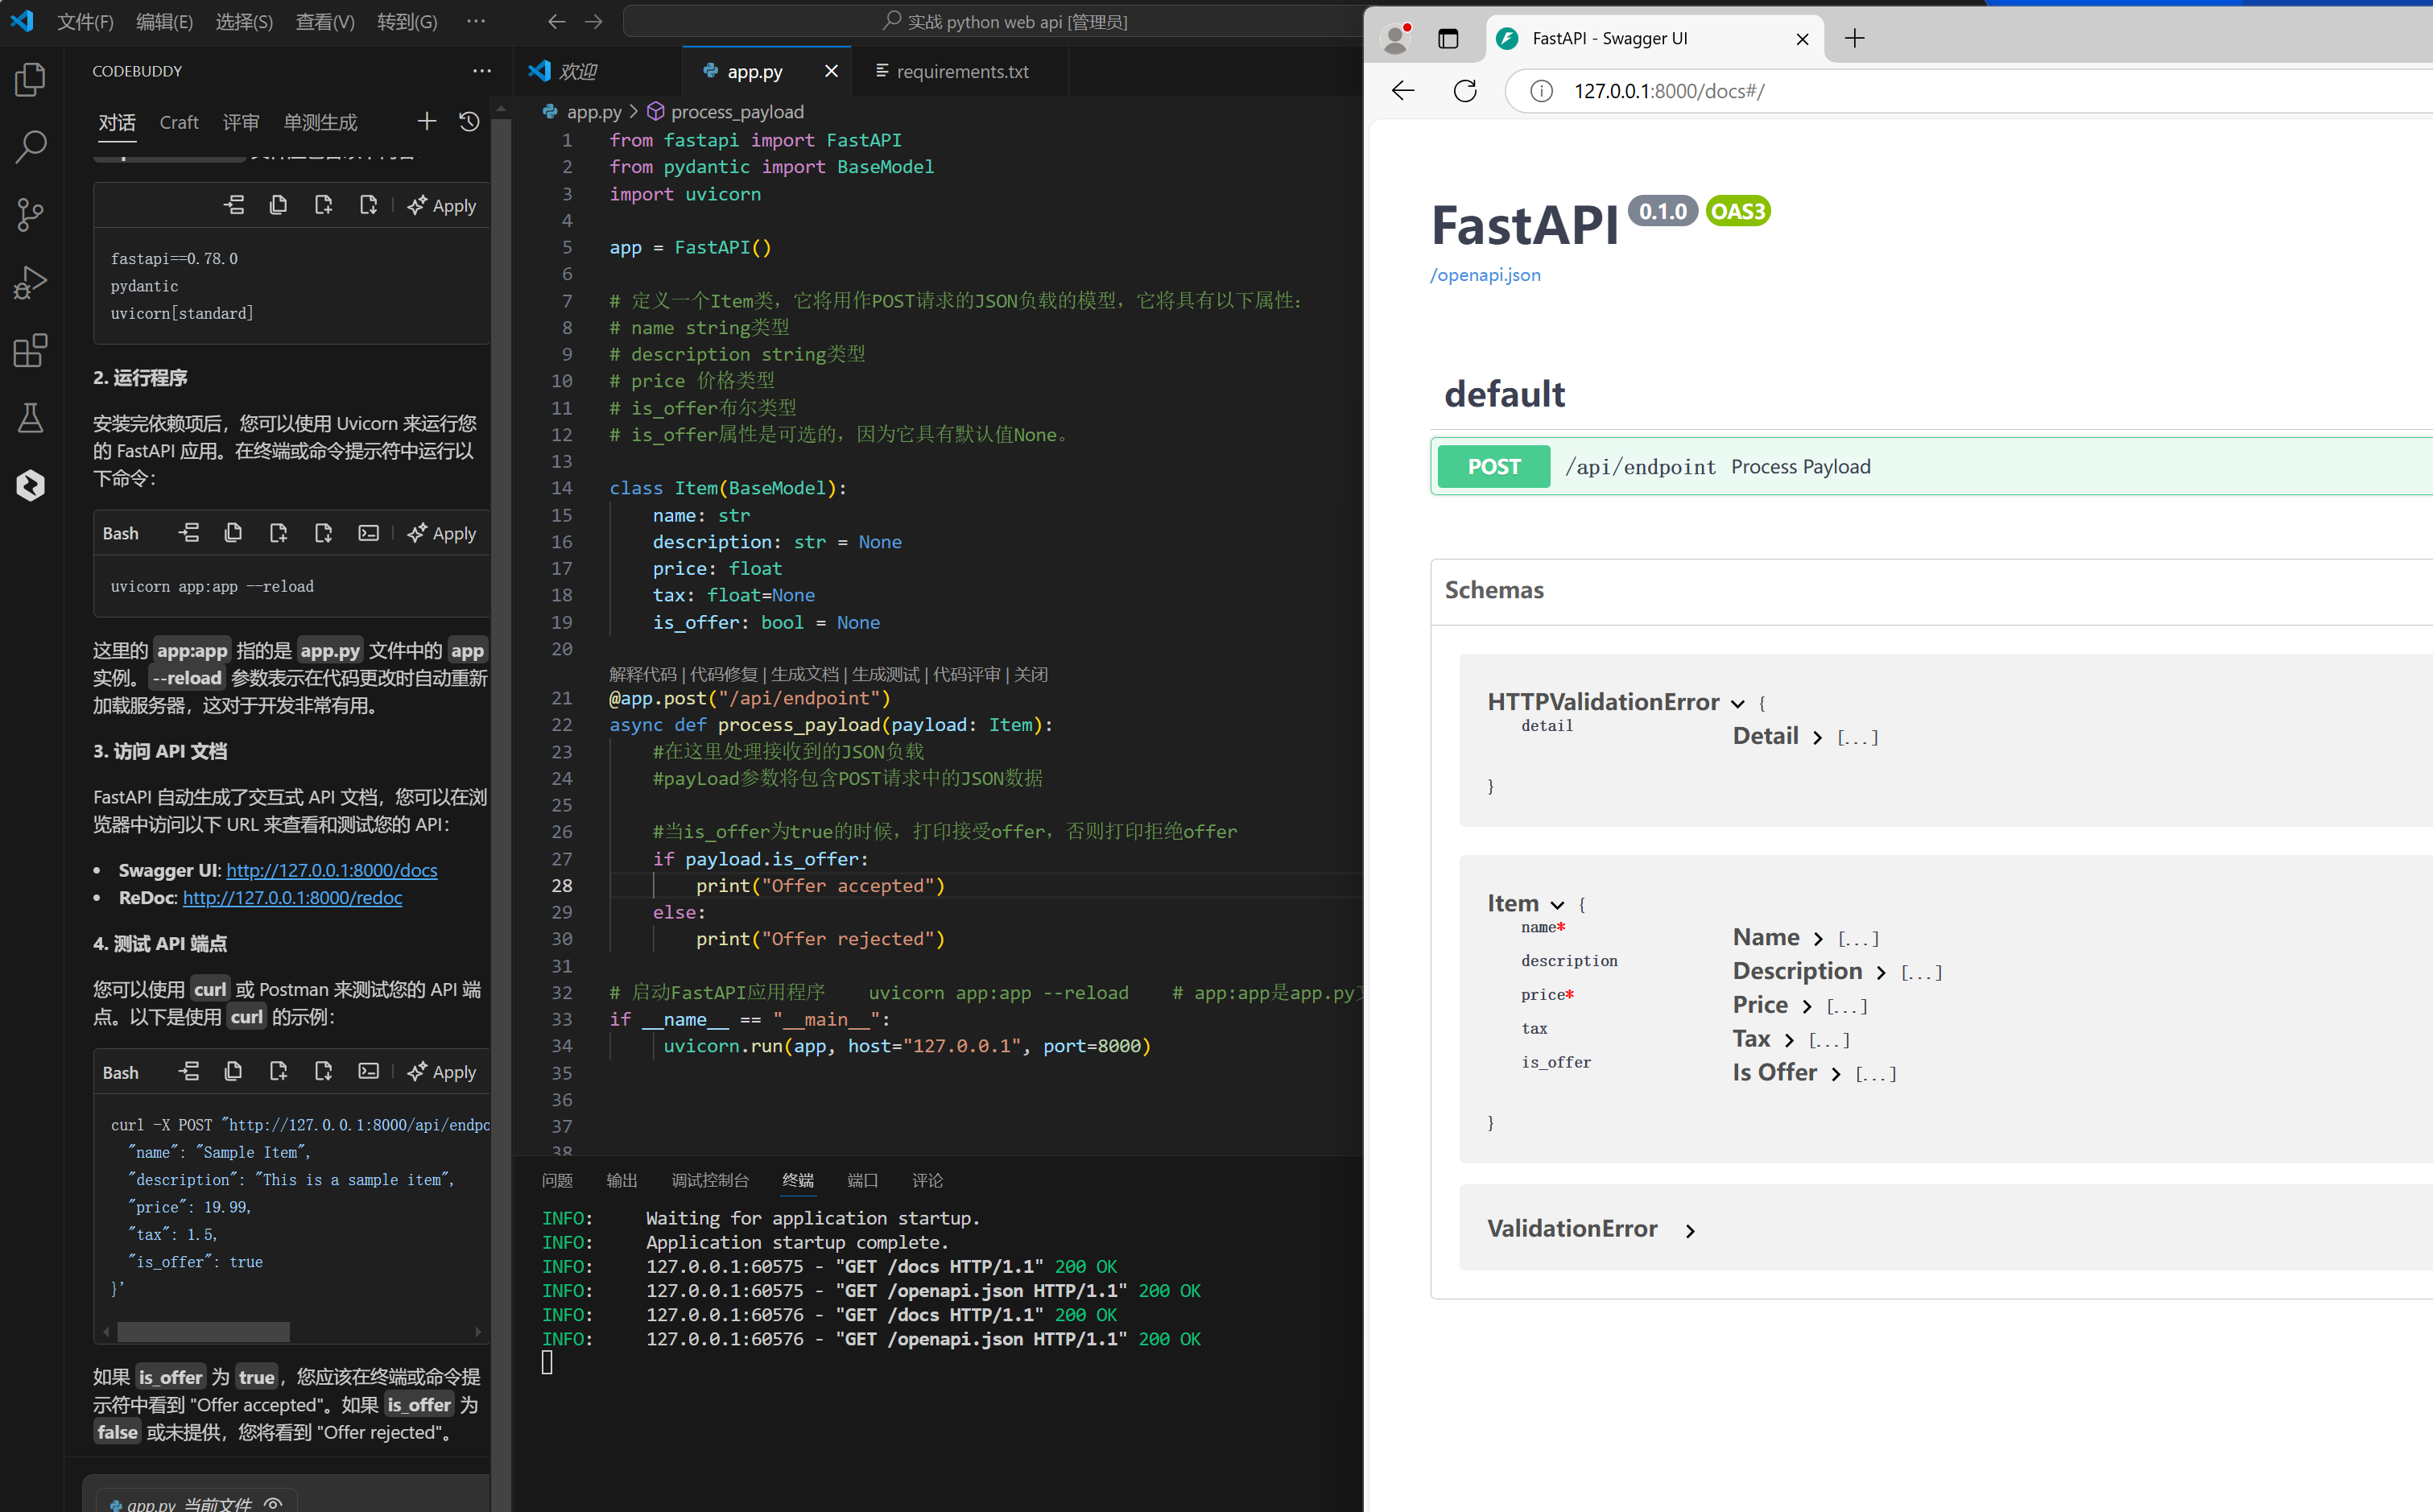The height and width of the screenshot is (1512, 2433).
Task: Open the Extensions view icon
Action: coord(30,350)
